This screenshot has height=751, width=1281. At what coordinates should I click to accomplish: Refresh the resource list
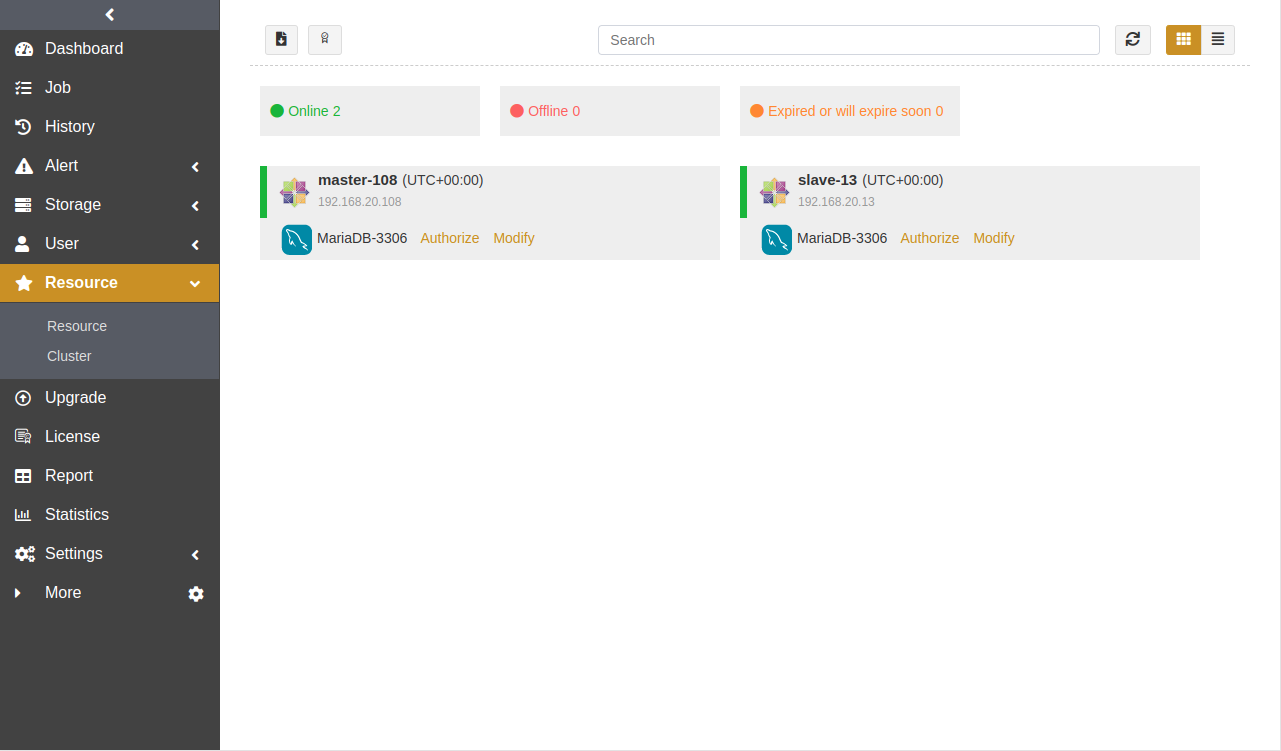[1133, 40]
